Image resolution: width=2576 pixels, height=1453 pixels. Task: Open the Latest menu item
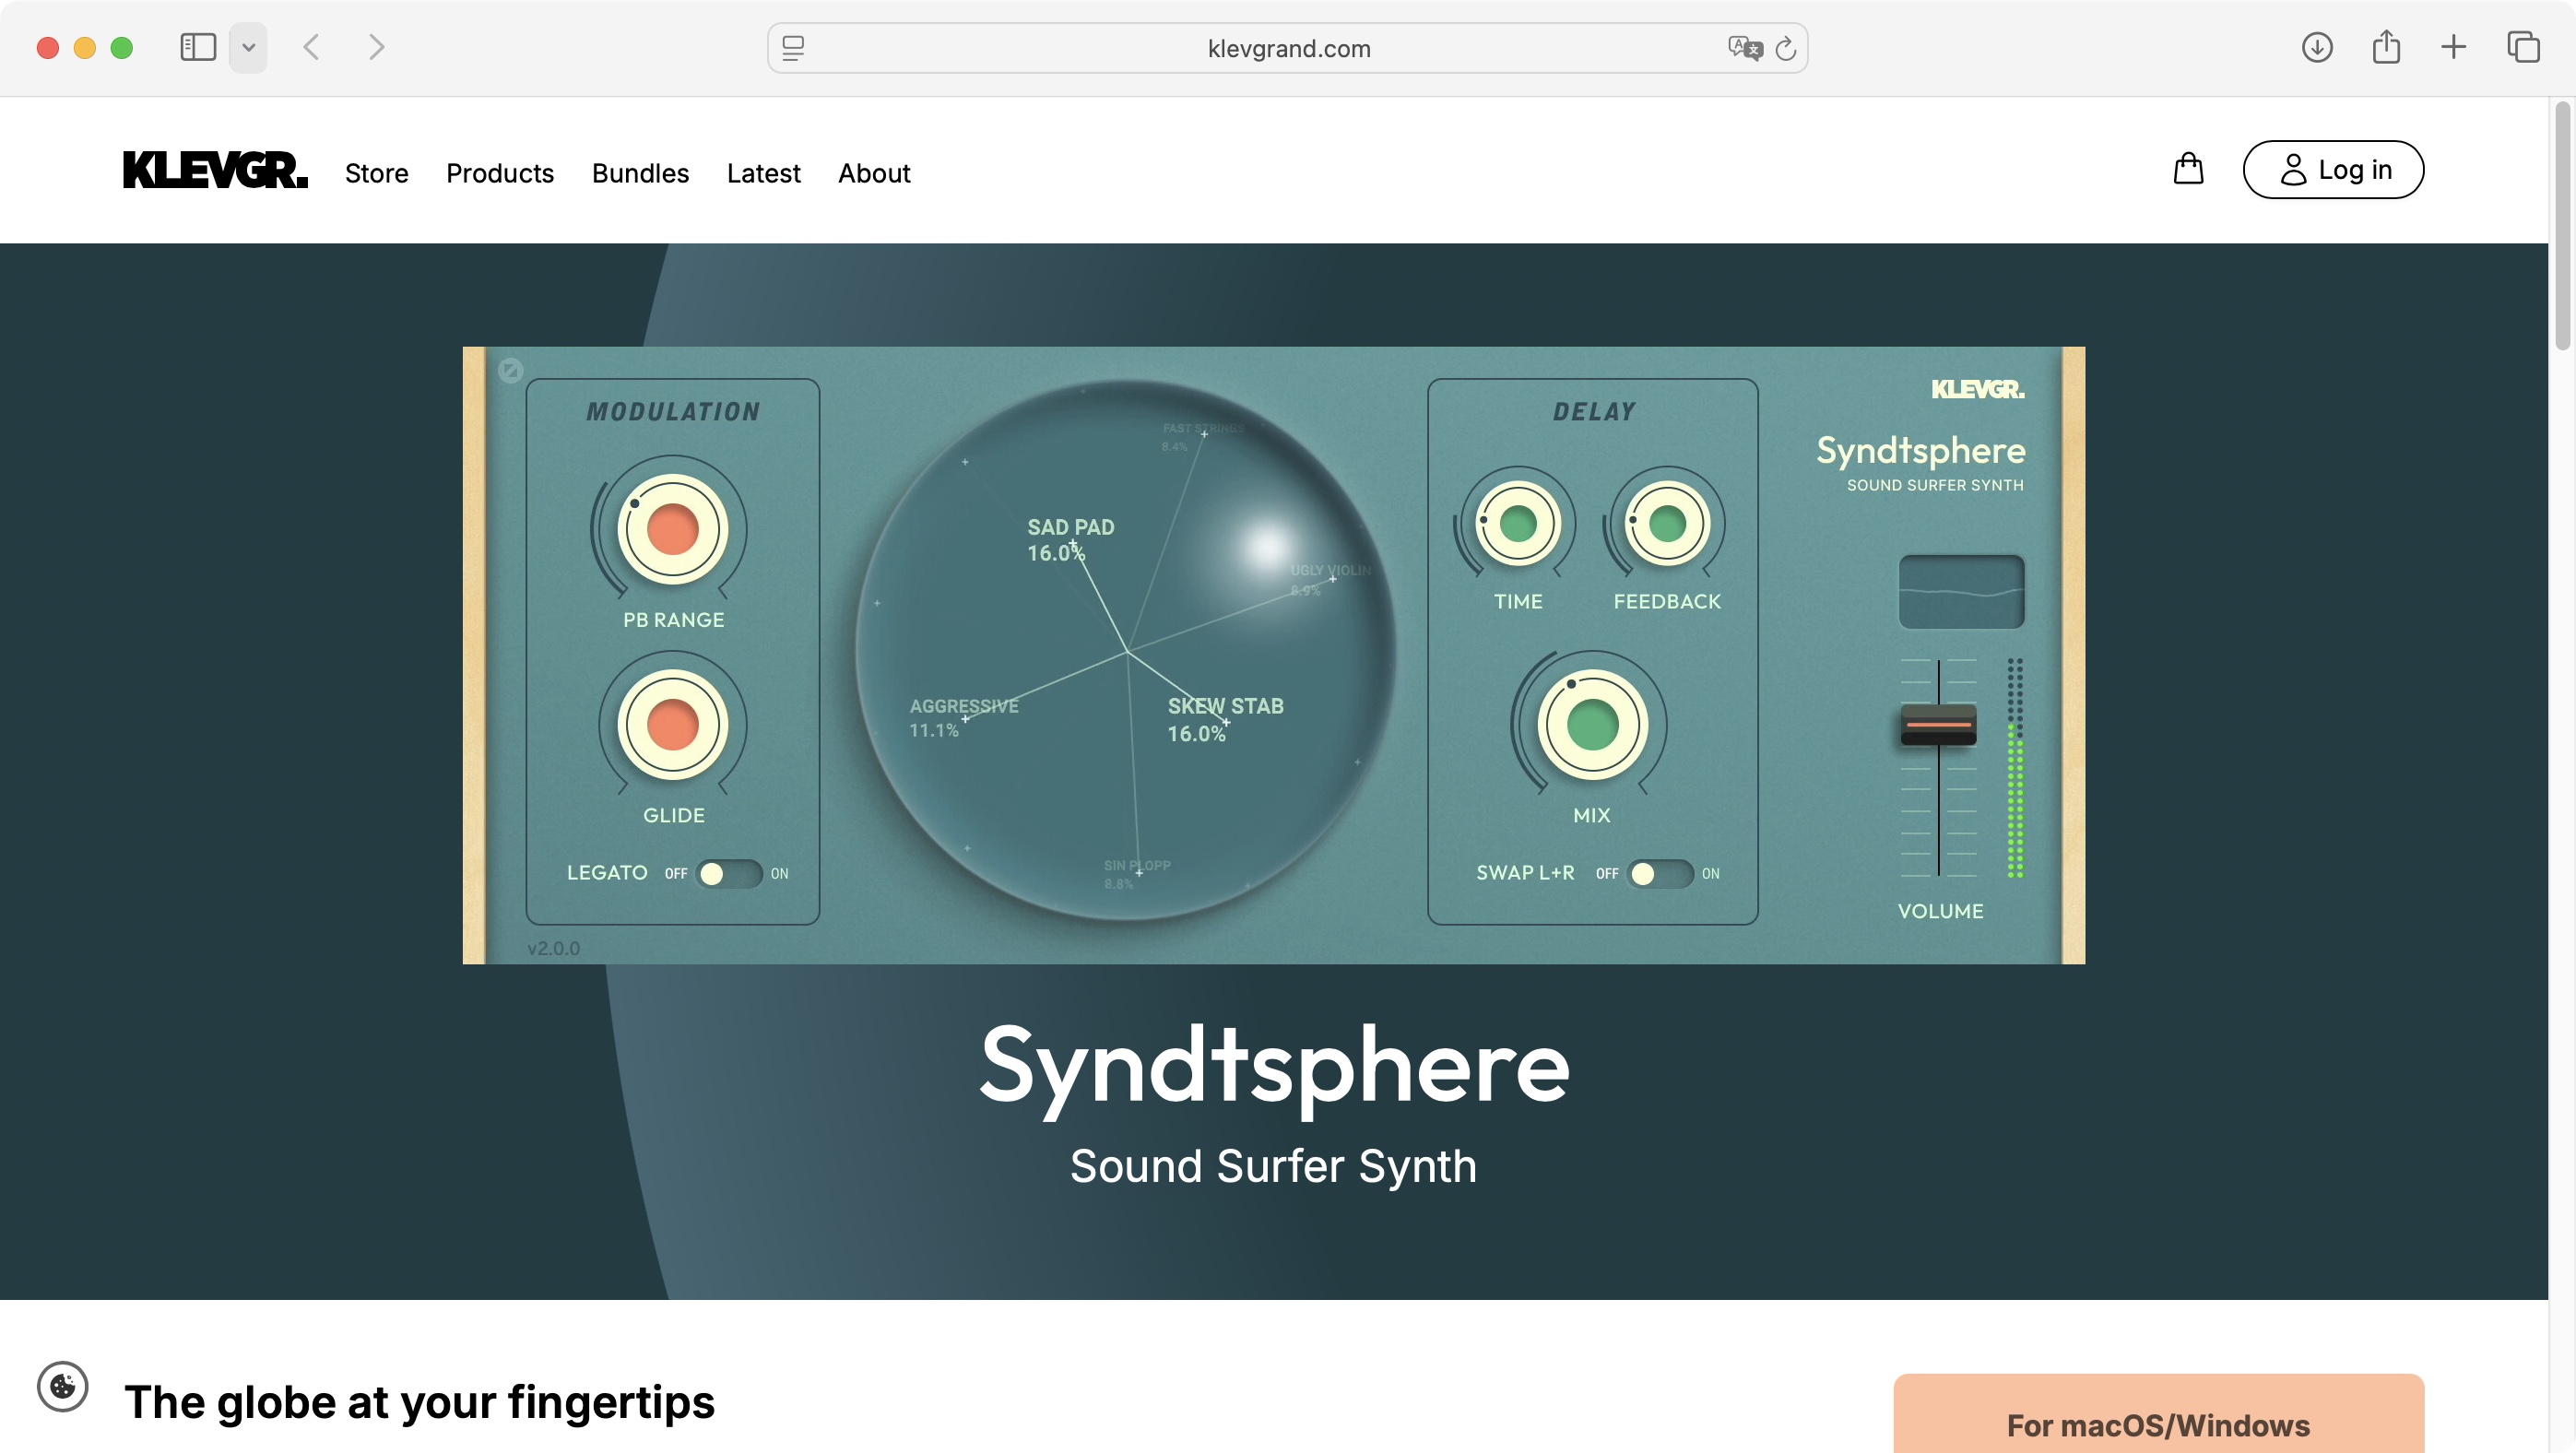point(763,173)
